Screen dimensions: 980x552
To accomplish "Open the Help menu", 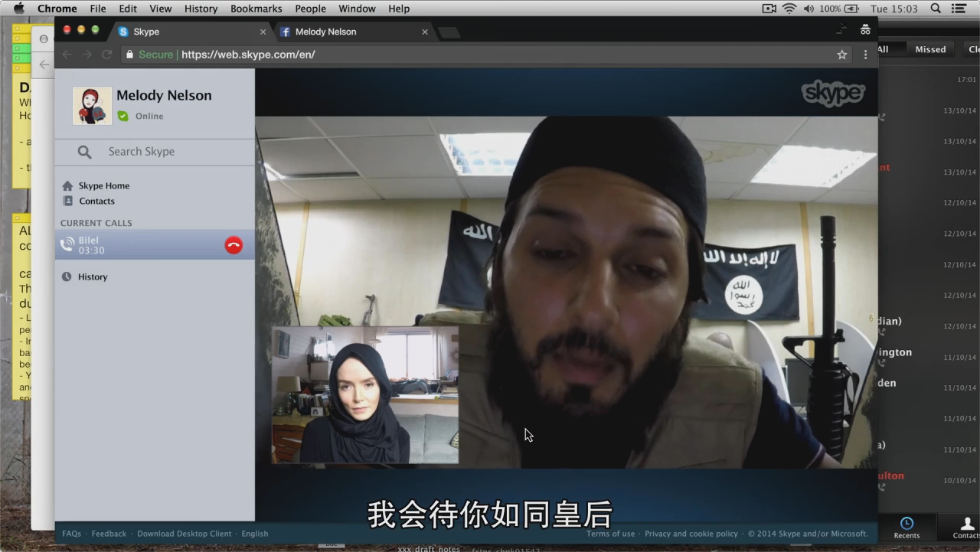I will tap(399, 9).
